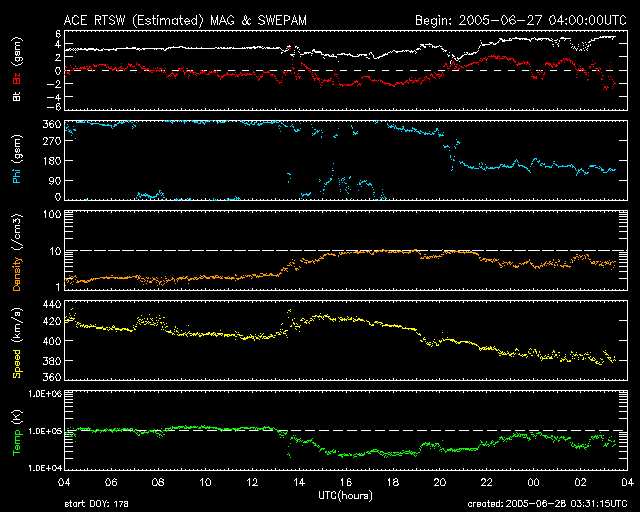The image size is (640, 512).
Task: Click the red Bz axis label
Action: pos(17,79)
